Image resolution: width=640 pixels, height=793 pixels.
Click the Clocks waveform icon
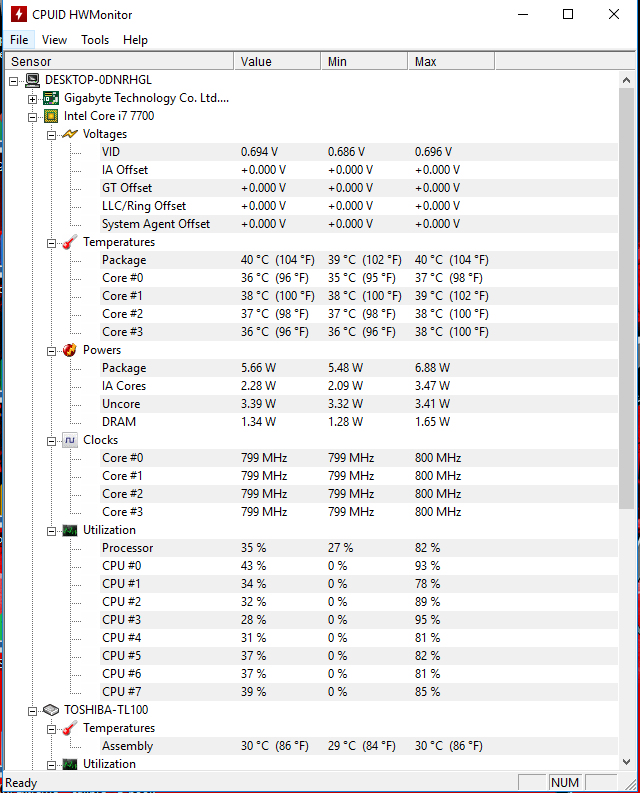pos(70,440)
